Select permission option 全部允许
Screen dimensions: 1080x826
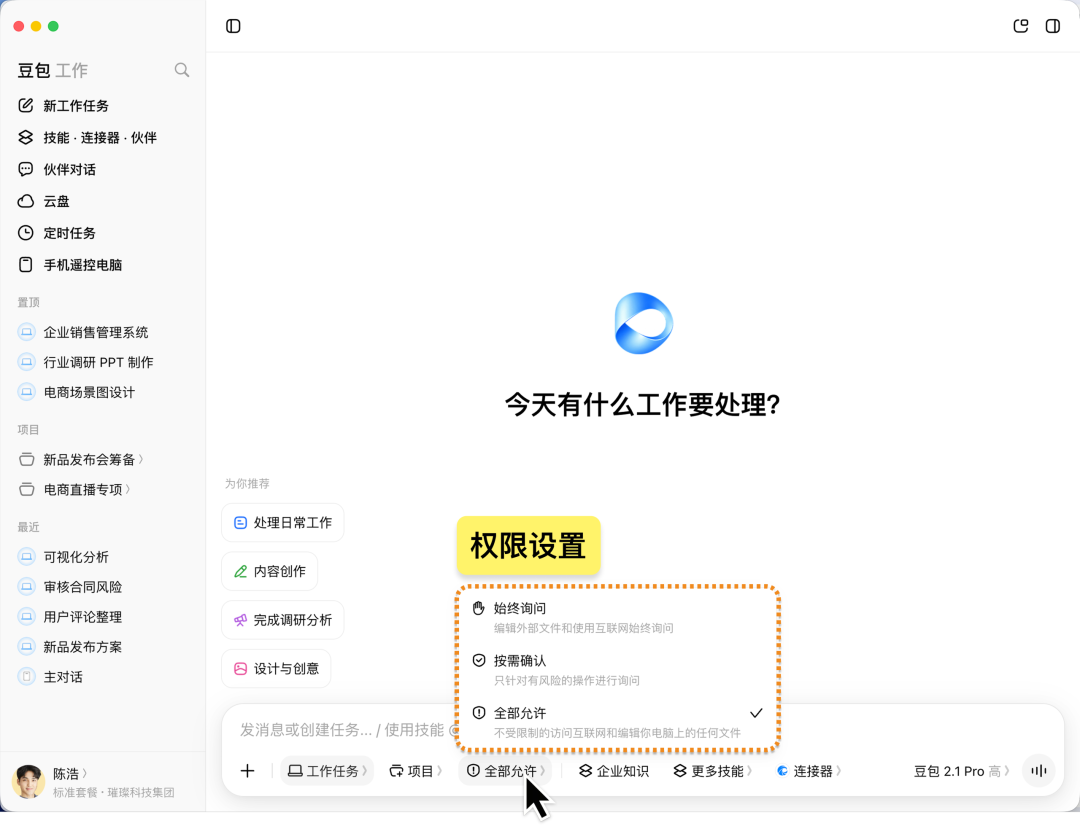pos(617,721)
